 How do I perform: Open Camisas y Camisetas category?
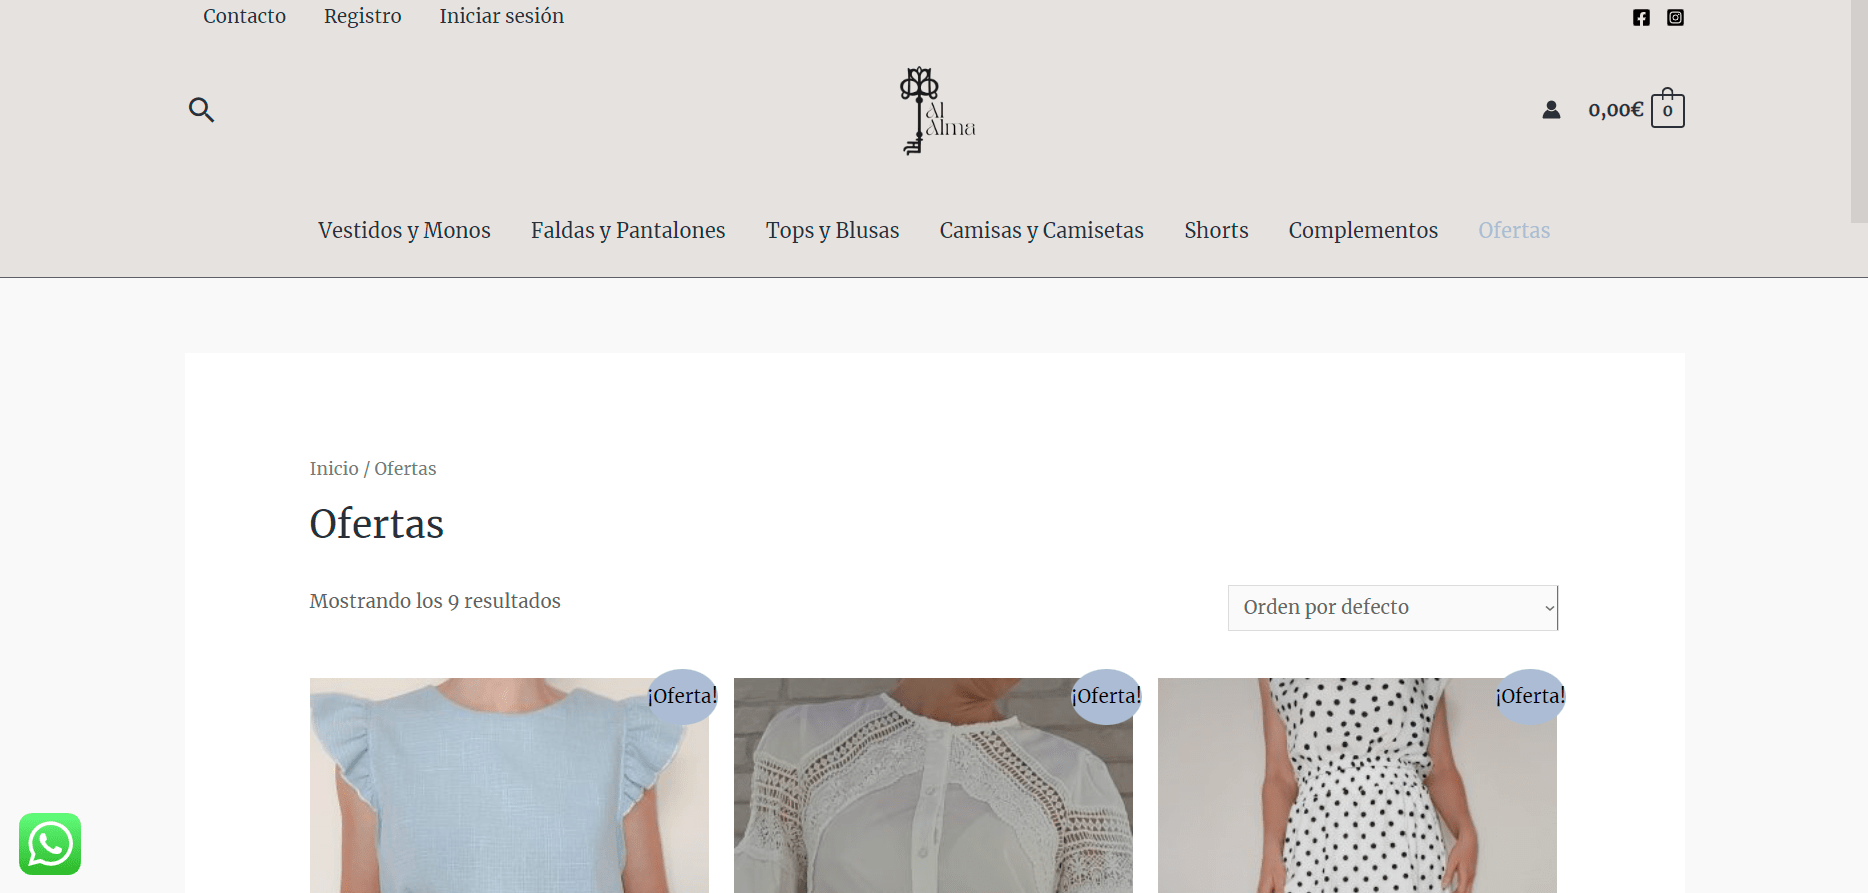point(1041,230)
